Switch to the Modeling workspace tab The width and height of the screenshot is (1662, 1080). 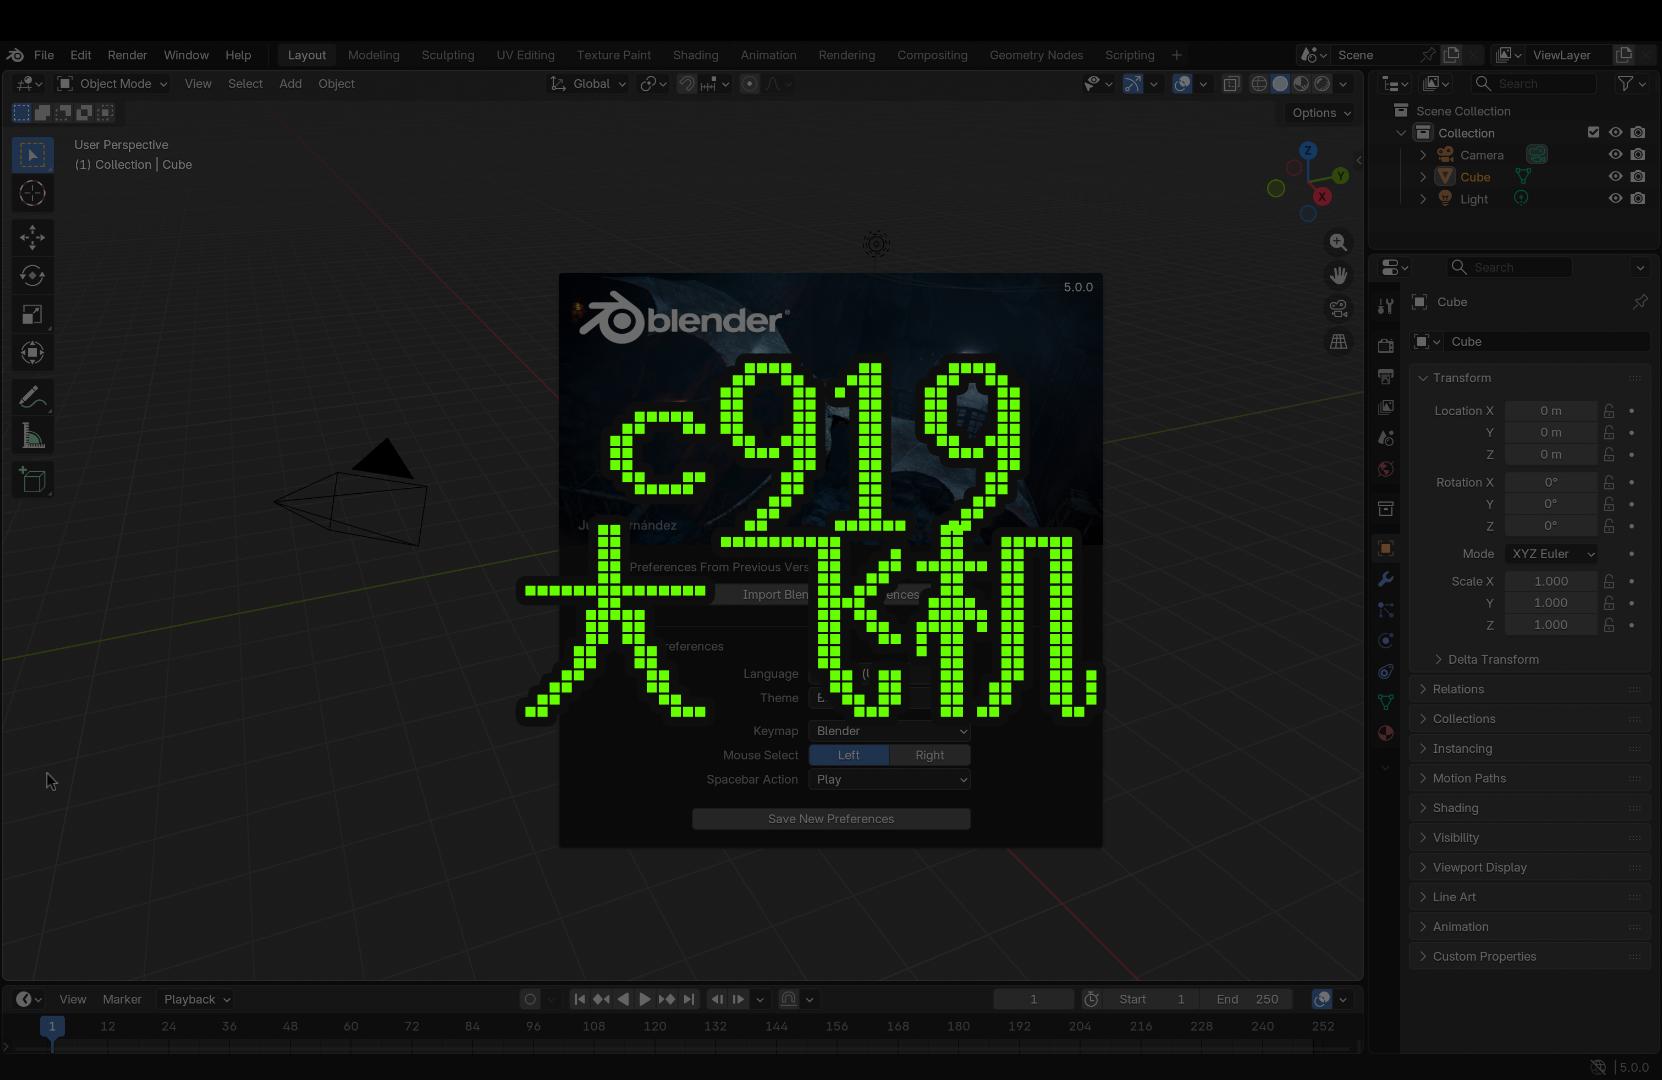point(374,55)
